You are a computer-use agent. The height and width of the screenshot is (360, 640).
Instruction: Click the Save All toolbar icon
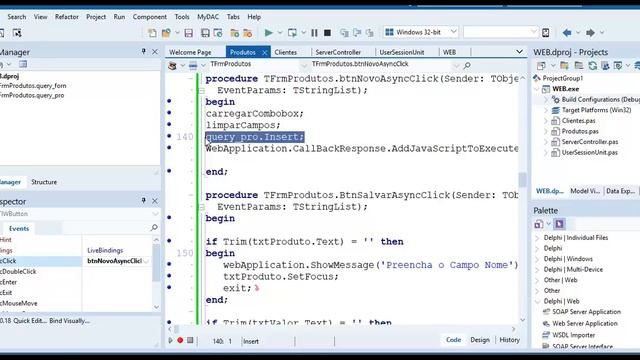205,33
